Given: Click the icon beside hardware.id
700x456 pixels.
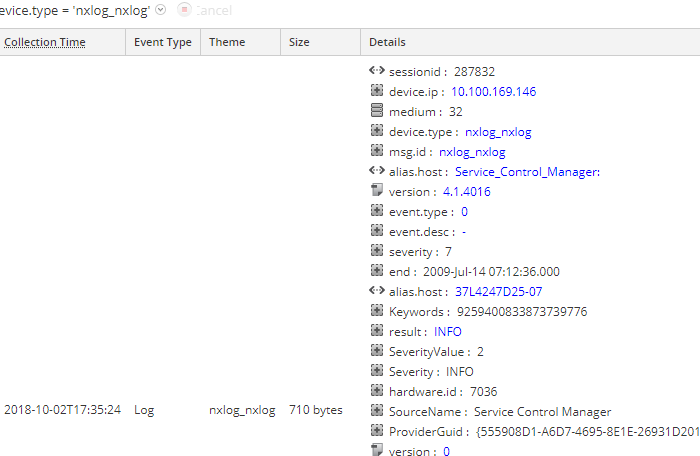Looking at the screenshot, I should pos(376,391).
